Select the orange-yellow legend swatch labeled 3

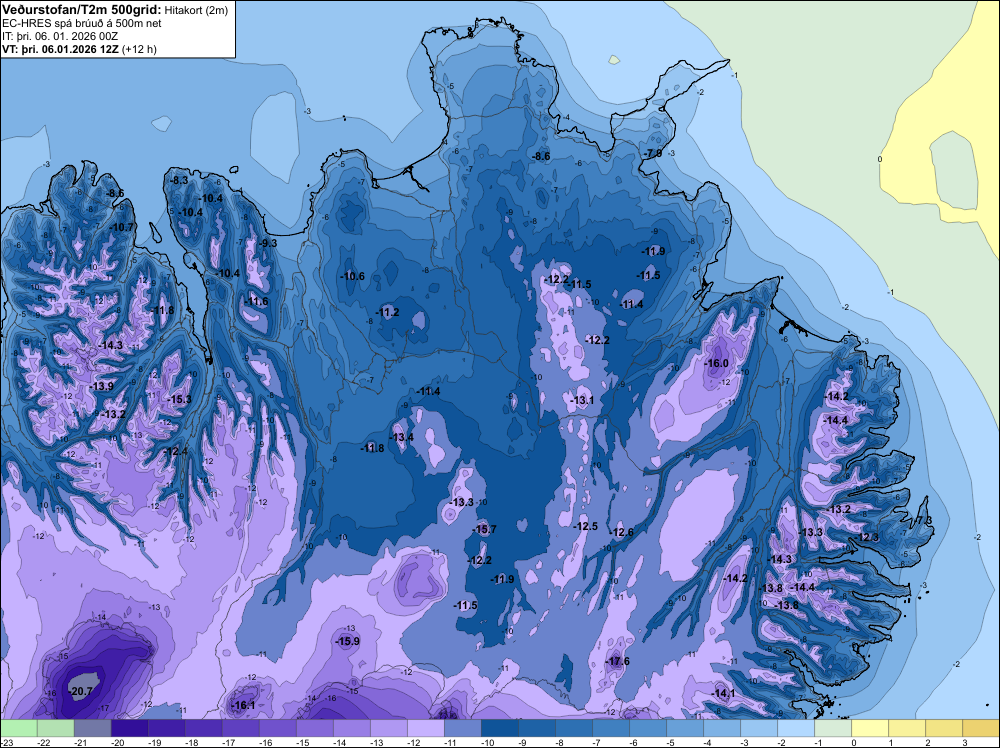point(981,728)
